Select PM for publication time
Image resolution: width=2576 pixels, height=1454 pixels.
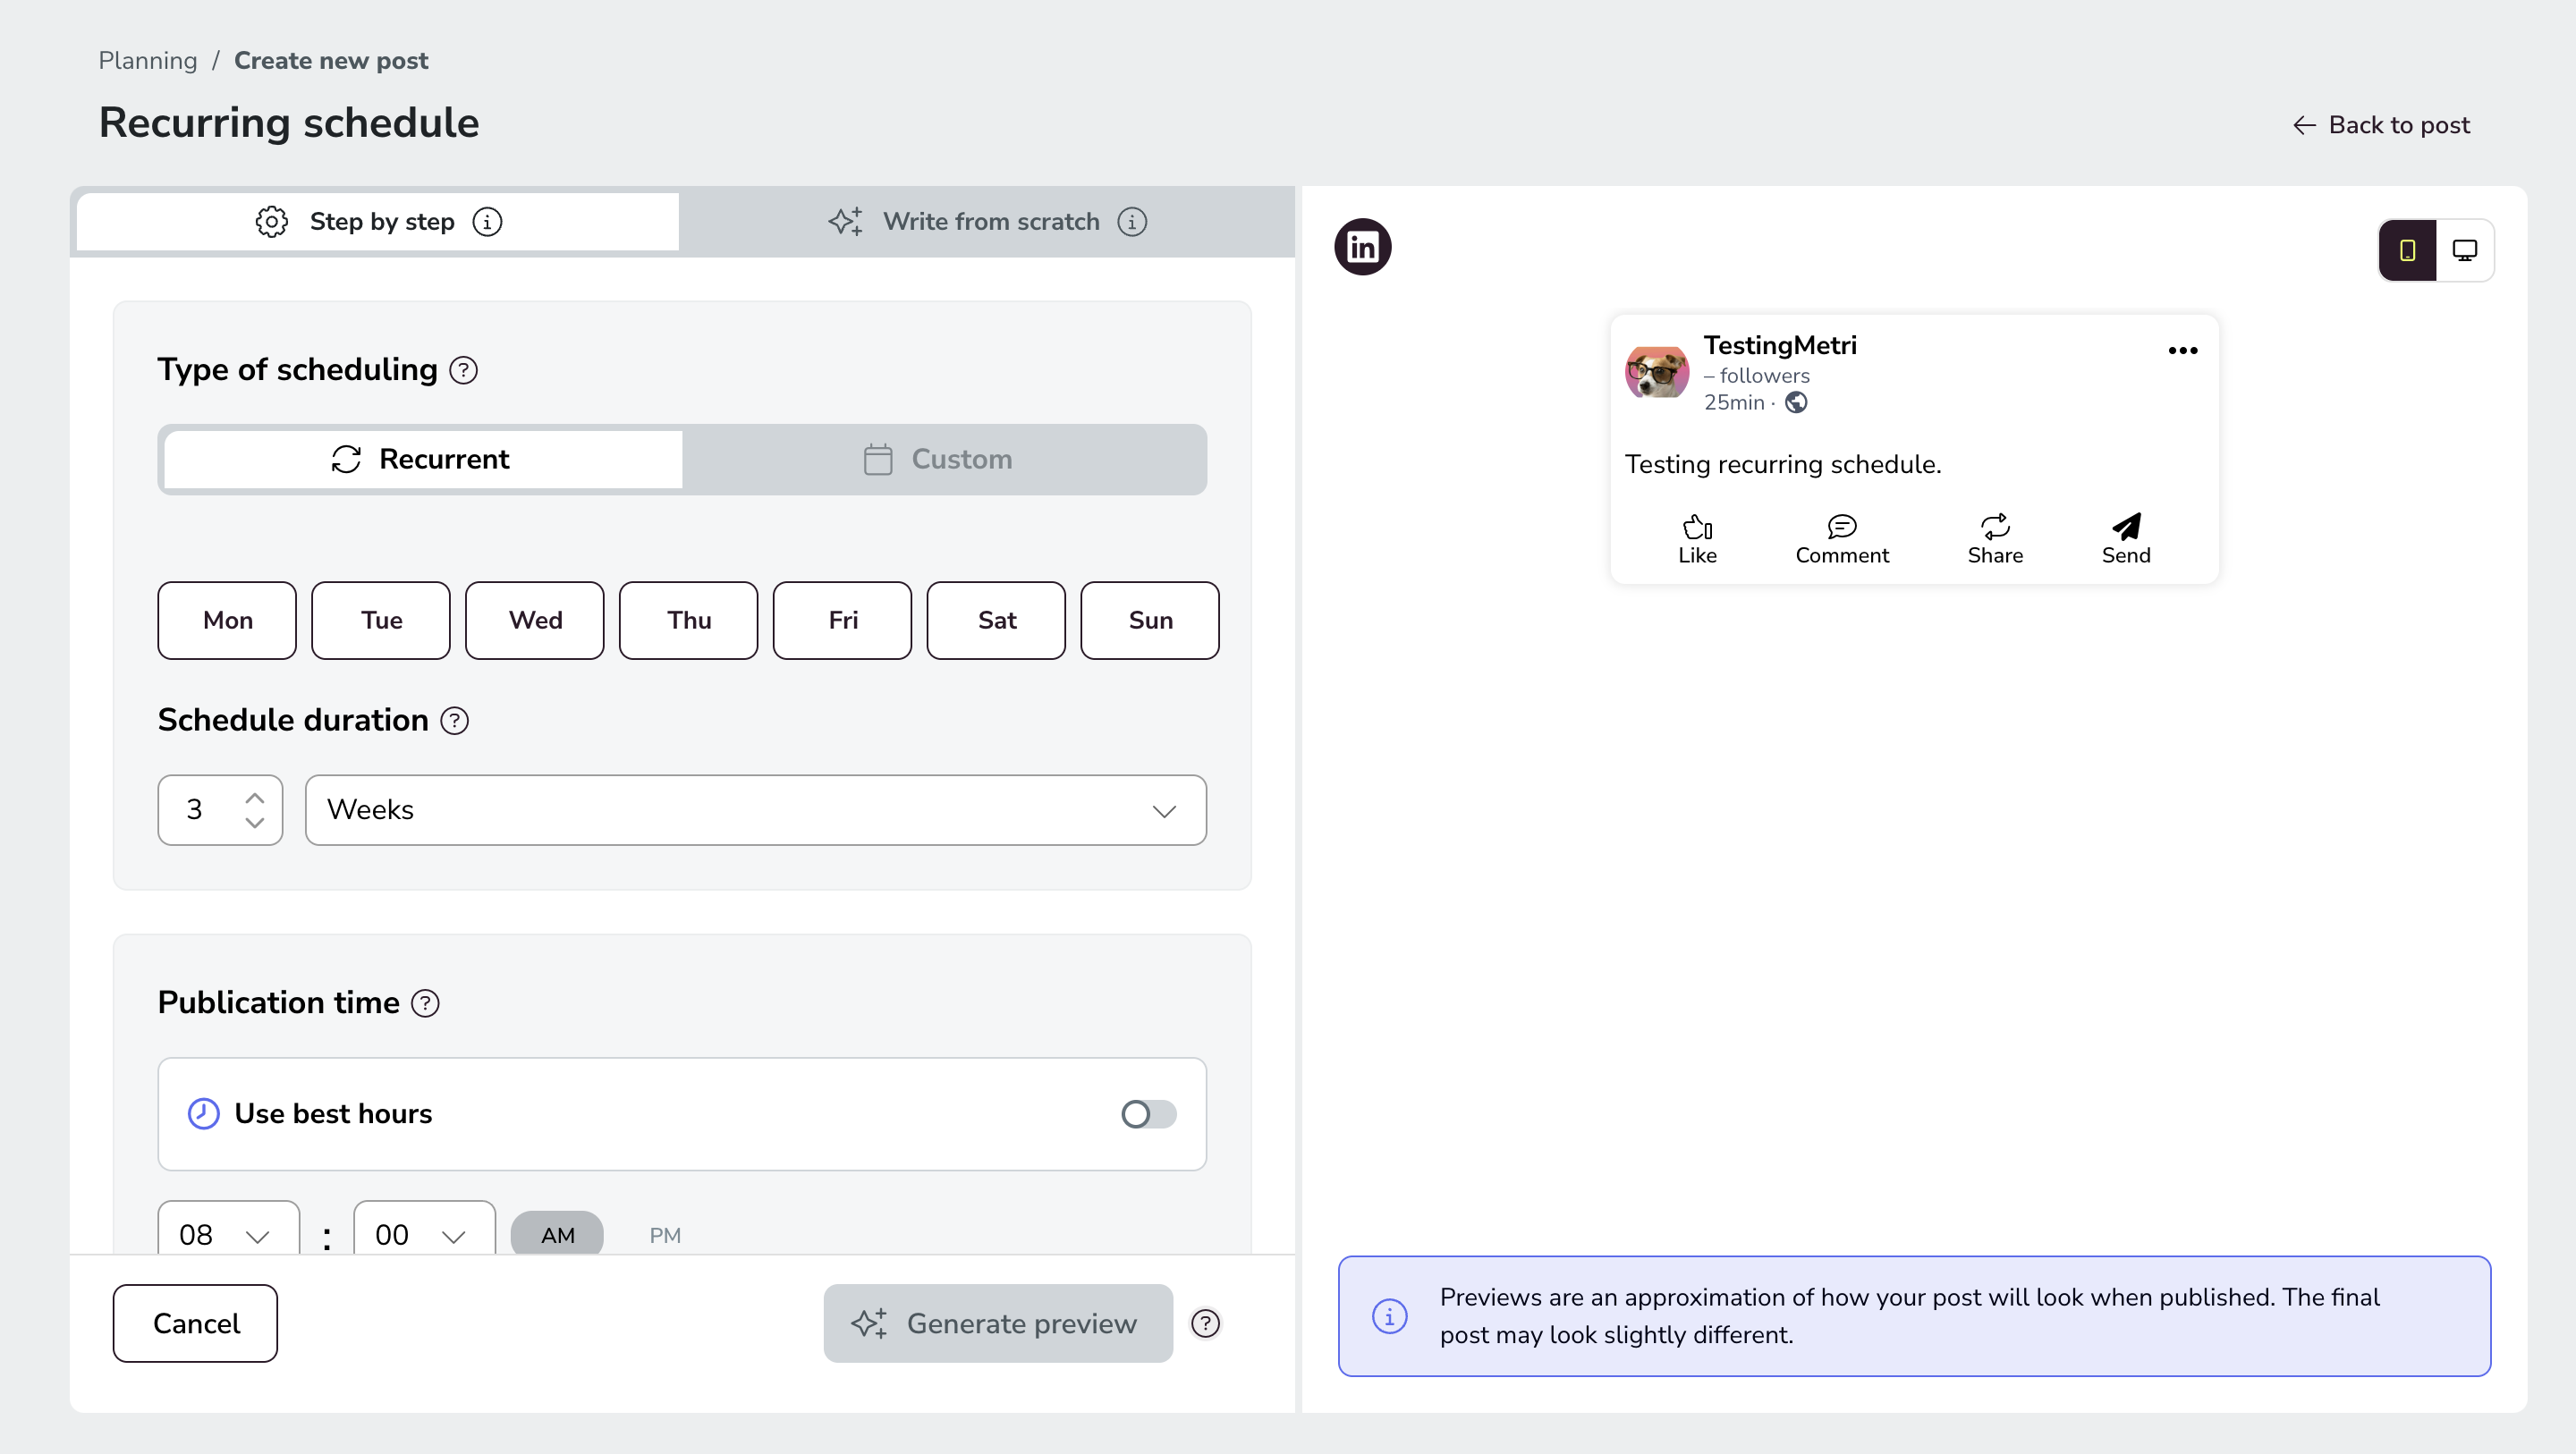(665, 1235)
